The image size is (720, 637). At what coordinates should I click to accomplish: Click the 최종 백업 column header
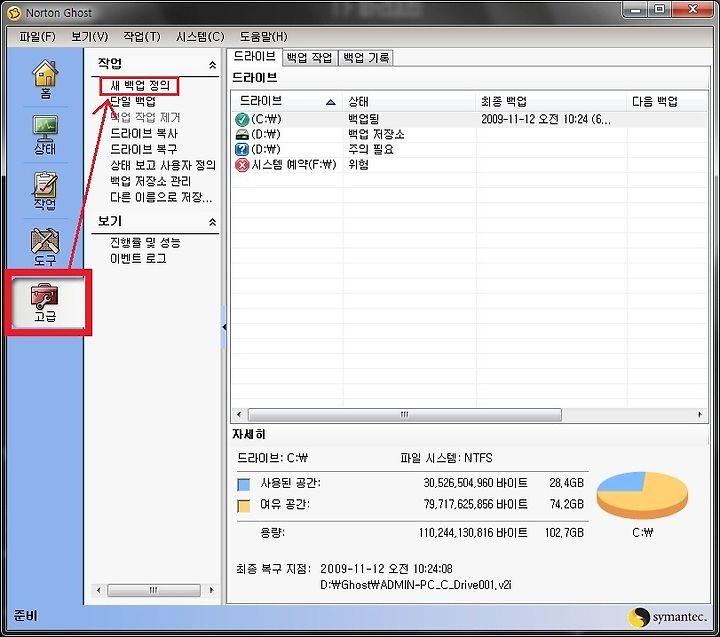pos(551,101)
